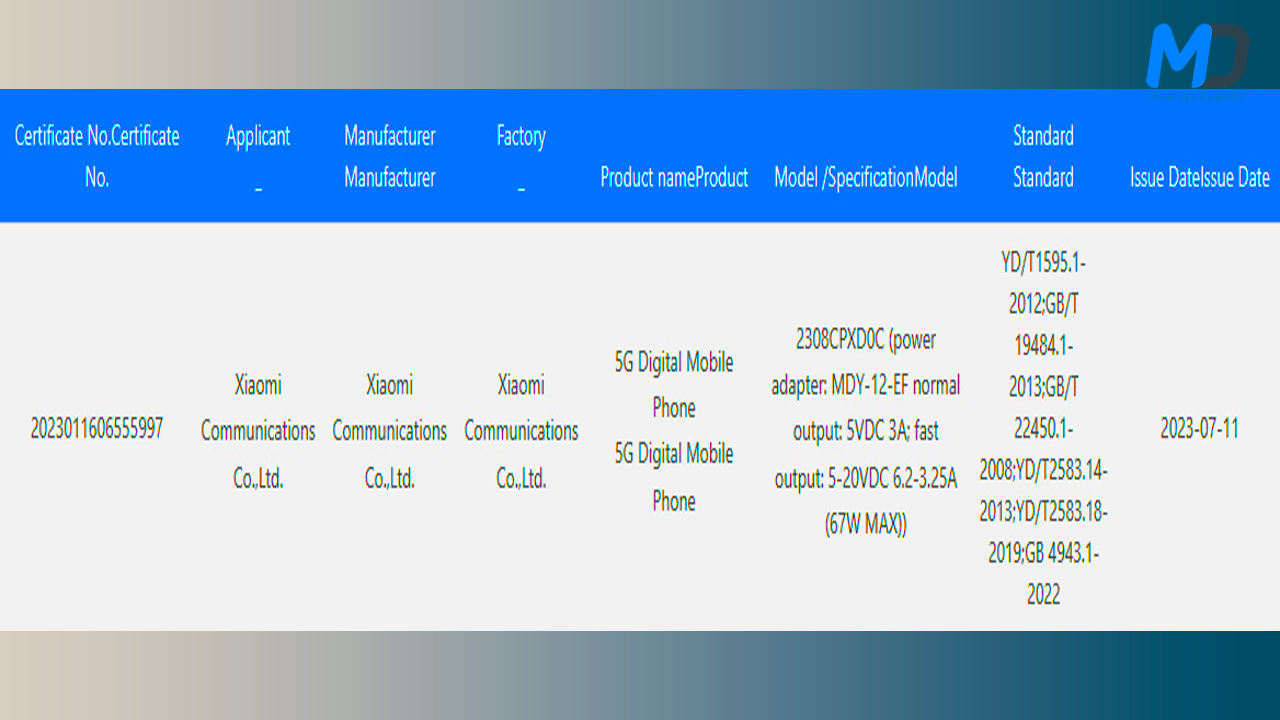Select the 67W MAX specification text
Viewport: 1280px width, 720px height.
(x=865, y=524)
